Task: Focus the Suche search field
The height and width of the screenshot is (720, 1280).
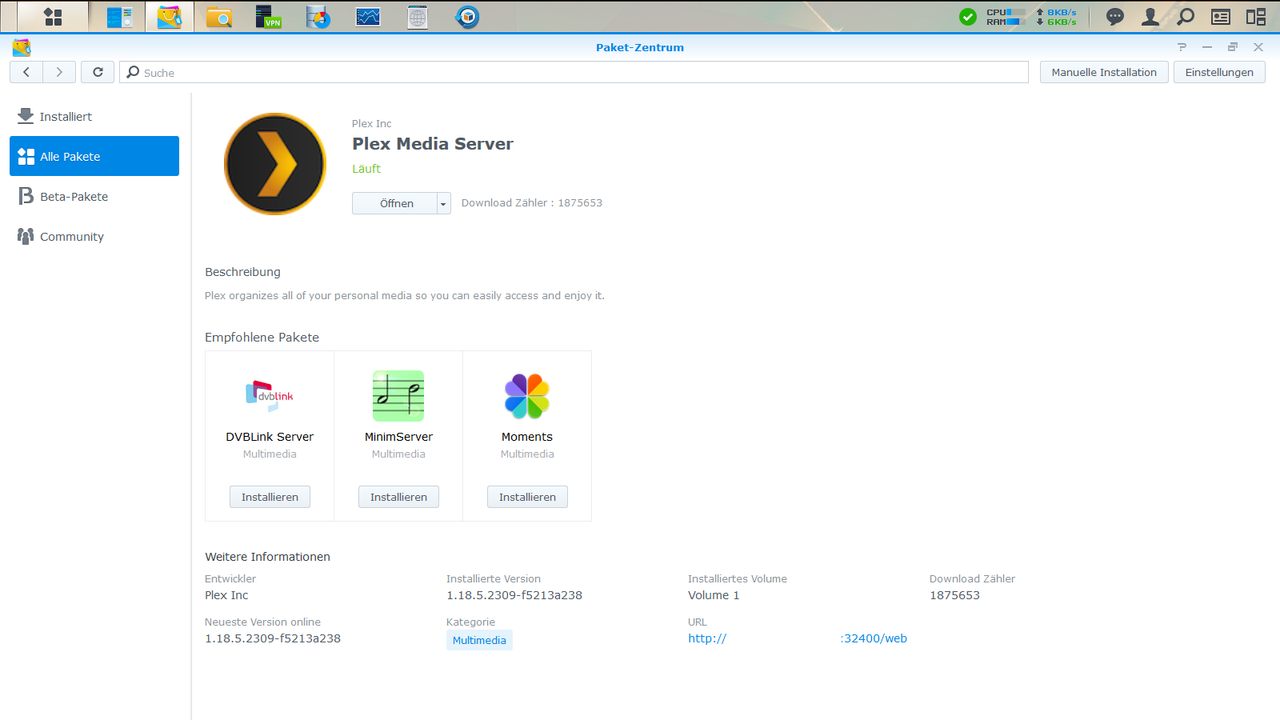Action: [x=574, y=72]
